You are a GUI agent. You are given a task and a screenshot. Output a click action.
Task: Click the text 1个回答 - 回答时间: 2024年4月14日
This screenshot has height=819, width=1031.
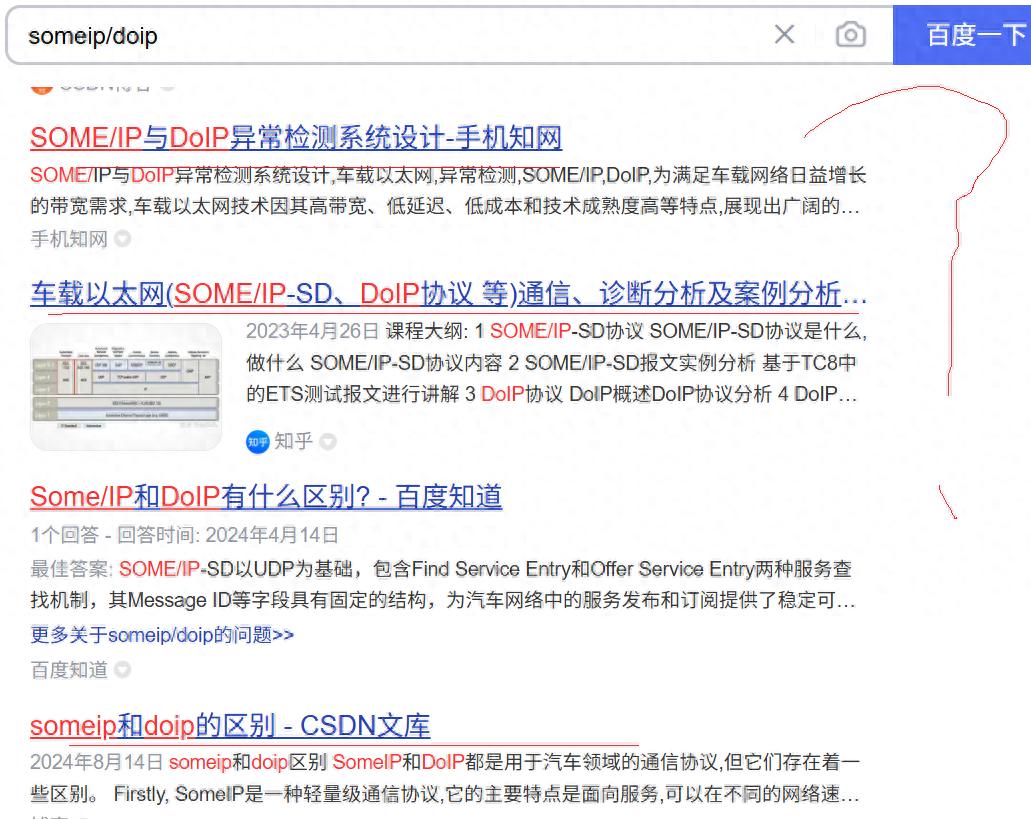click(x=184, y=535)
